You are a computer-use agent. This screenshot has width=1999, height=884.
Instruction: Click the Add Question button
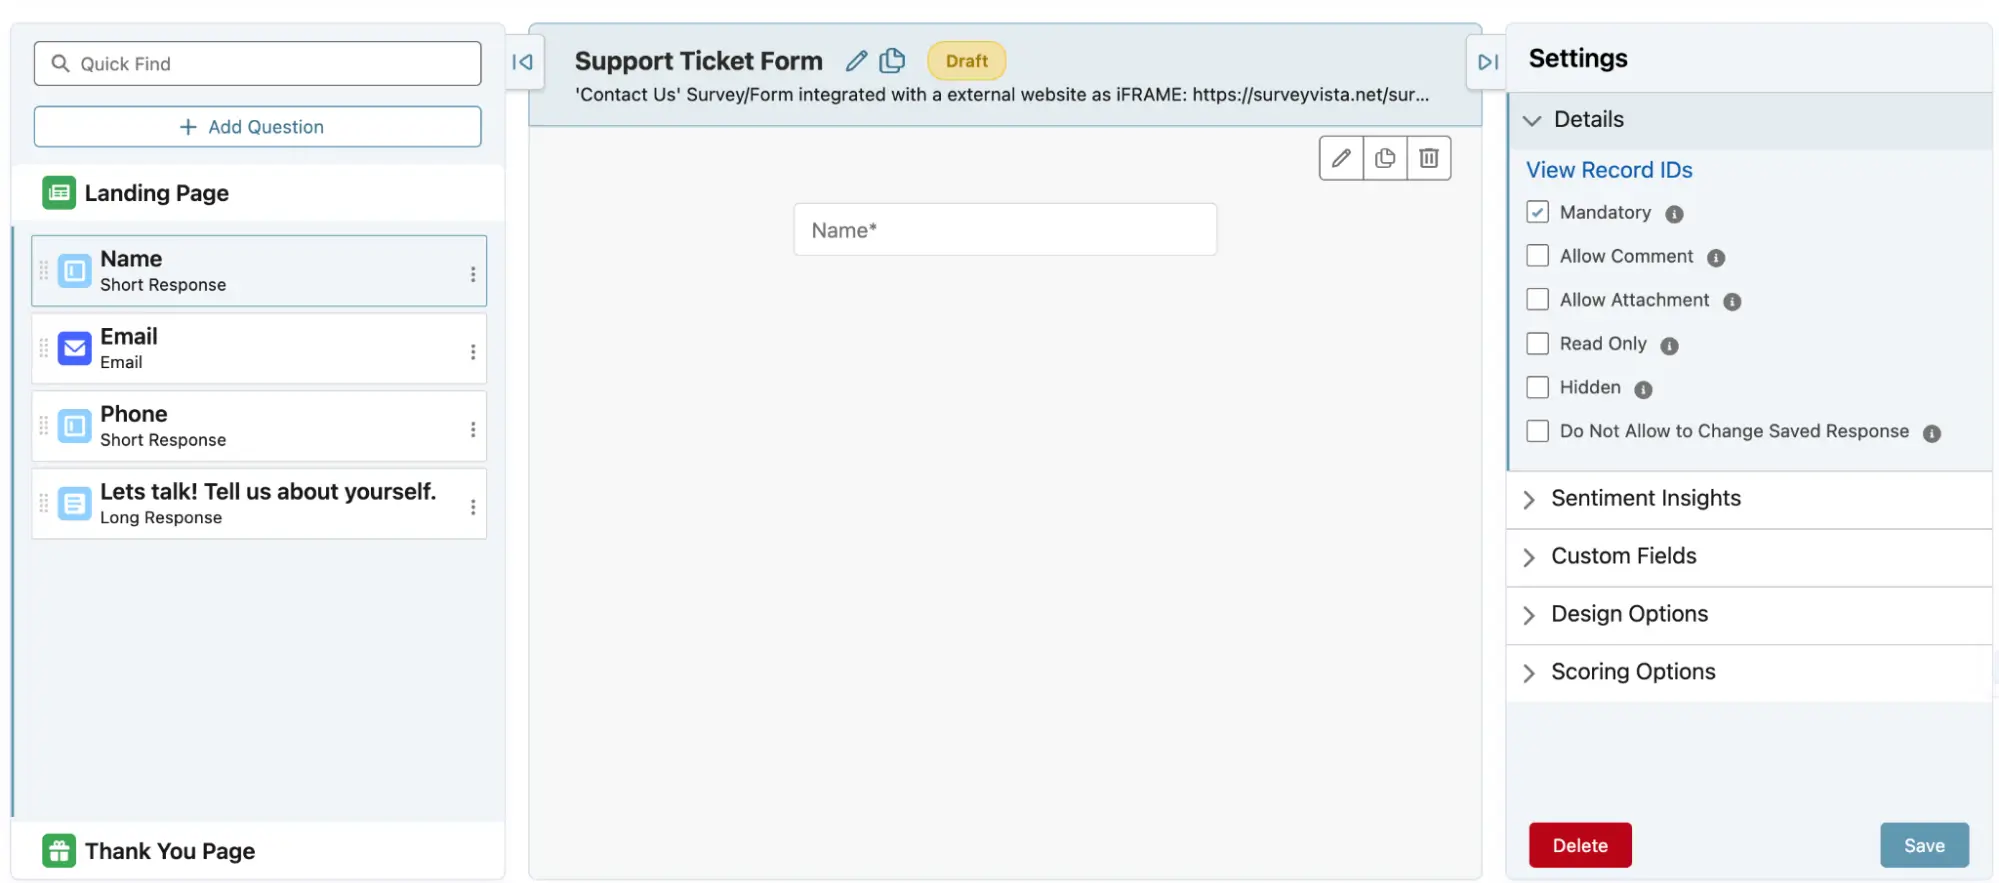coord(257,127)
